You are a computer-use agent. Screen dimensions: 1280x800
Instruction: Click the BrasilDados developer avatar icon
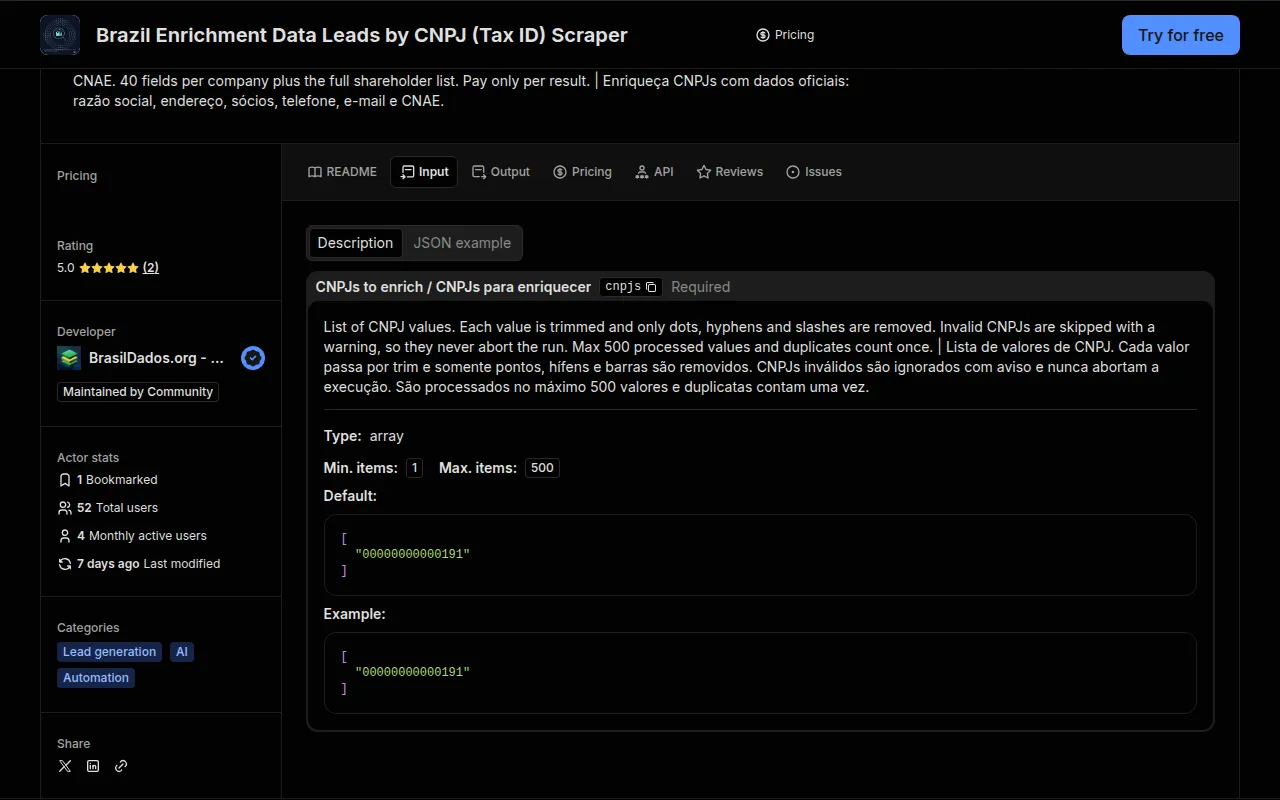(x=69, y=358)
